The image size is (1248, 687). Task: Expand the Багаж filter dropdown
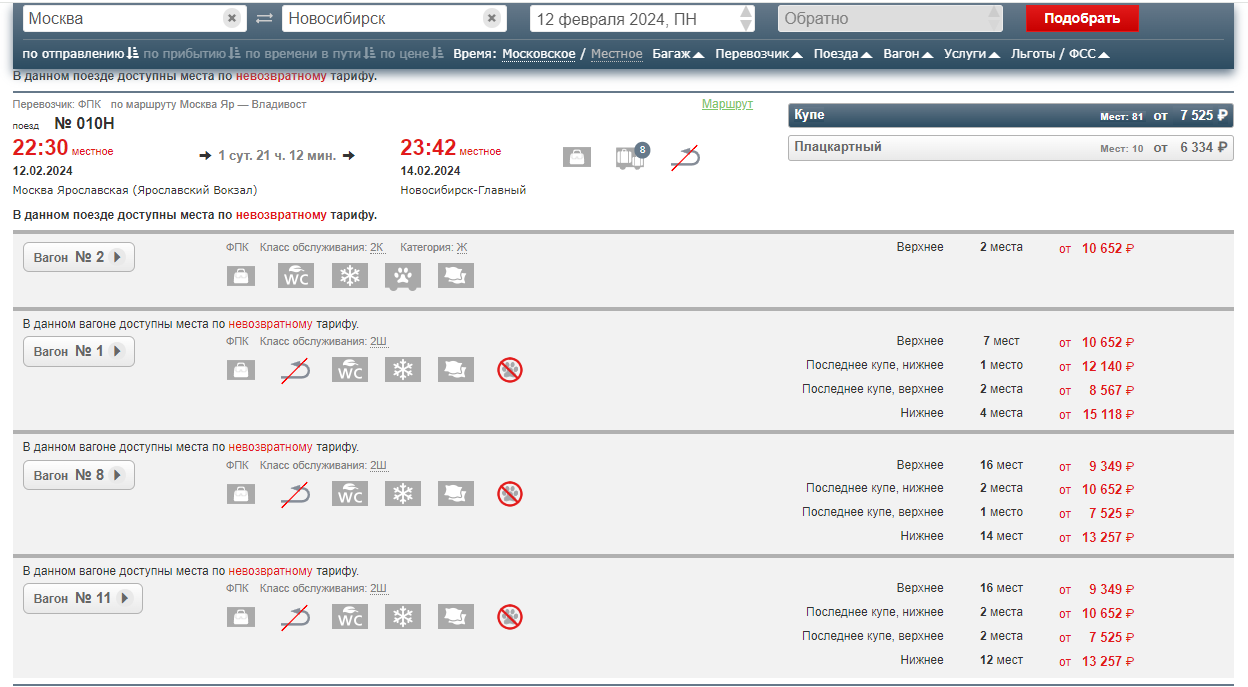tap(677, 54)
